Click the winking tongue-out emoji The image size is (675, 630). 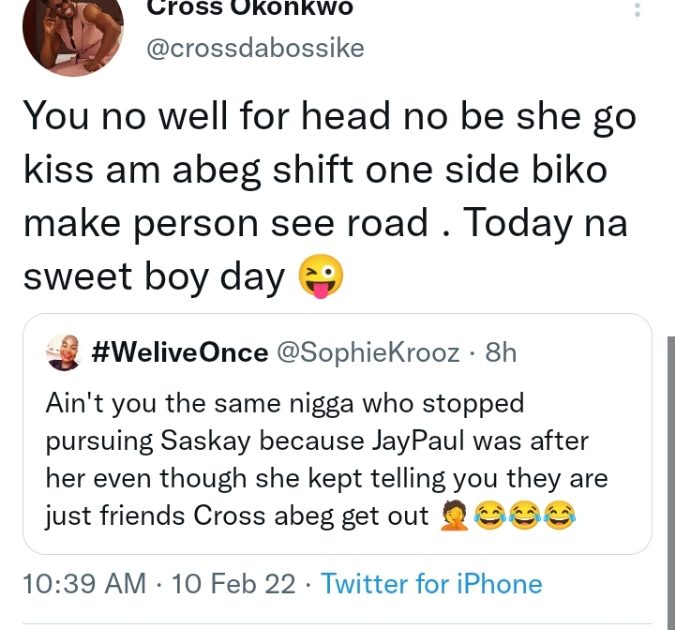322,277
